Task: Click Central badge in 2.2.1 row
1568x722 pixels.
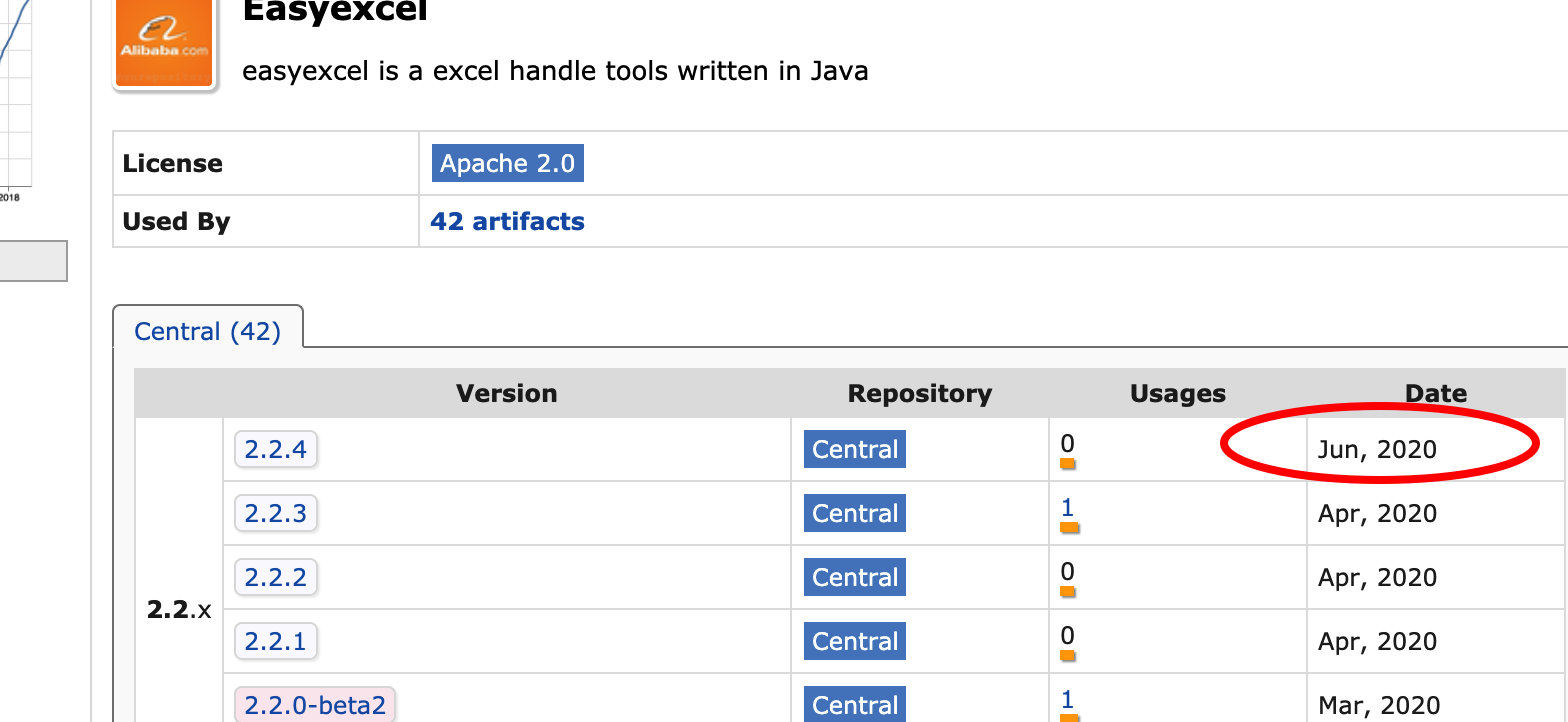Action: (855, 642)
